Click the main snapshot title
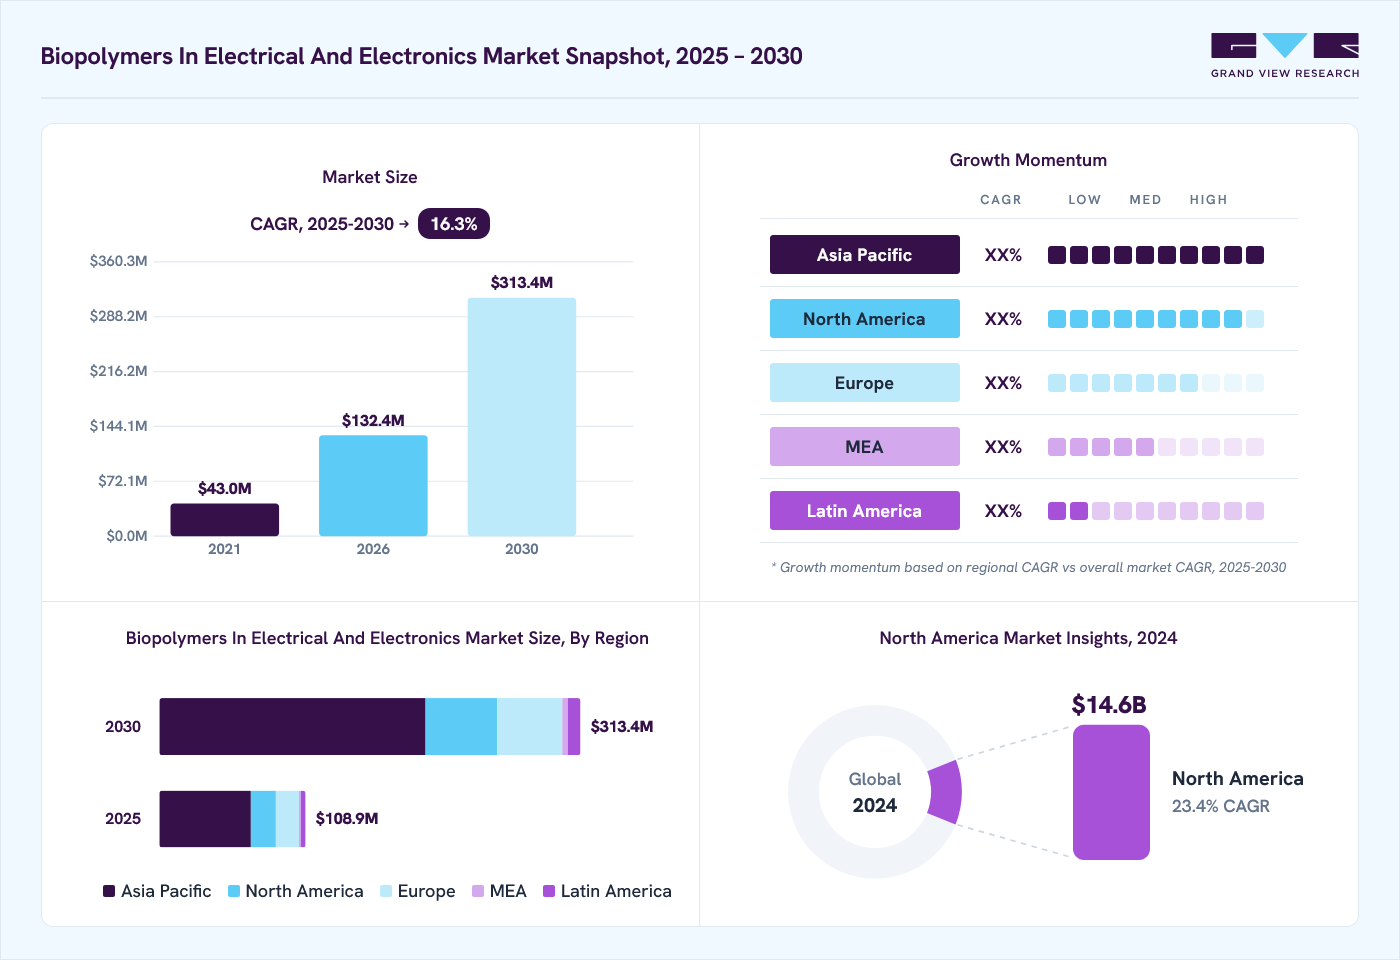1400x960 pixels. (421, 56)
